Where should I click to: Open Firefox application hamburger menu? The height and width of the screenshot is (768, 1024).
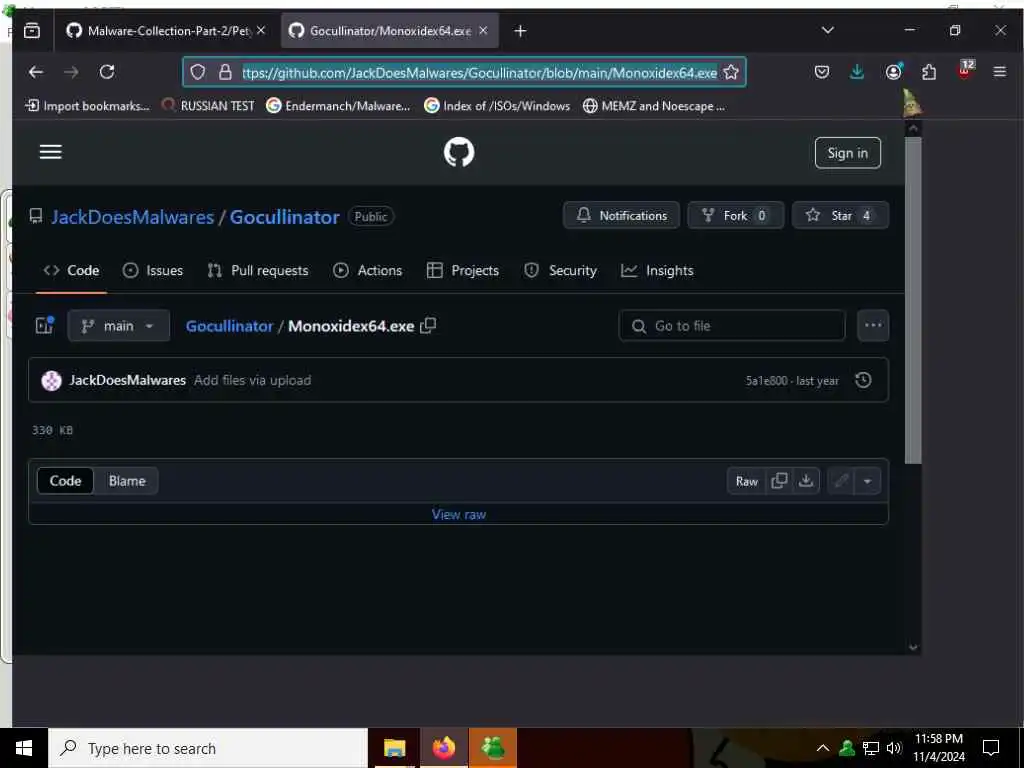[x=999, y=72]
